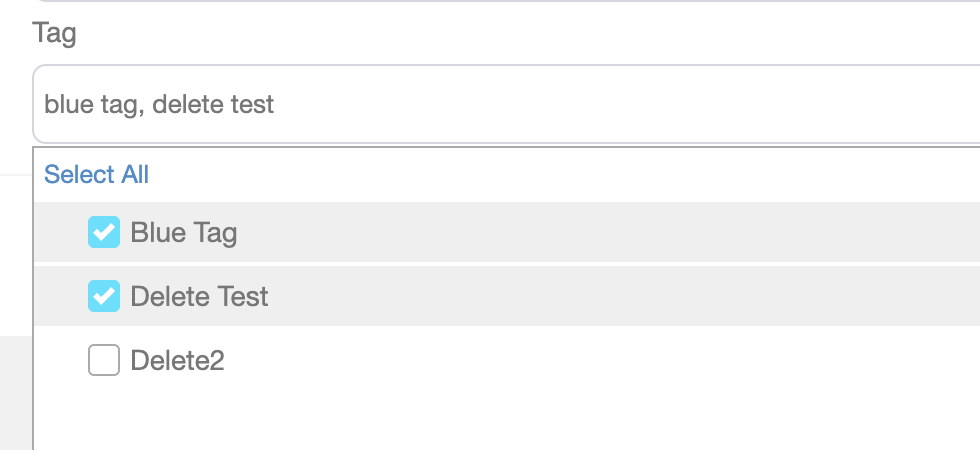Select the Delete Test option label
The height and width of the screenshot is (450, 980).
[x=200, y=296]
